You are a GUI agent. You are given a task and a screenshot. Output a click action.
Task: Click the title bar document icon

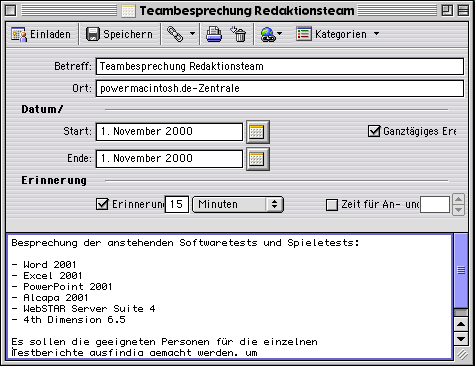pos(128,11)
